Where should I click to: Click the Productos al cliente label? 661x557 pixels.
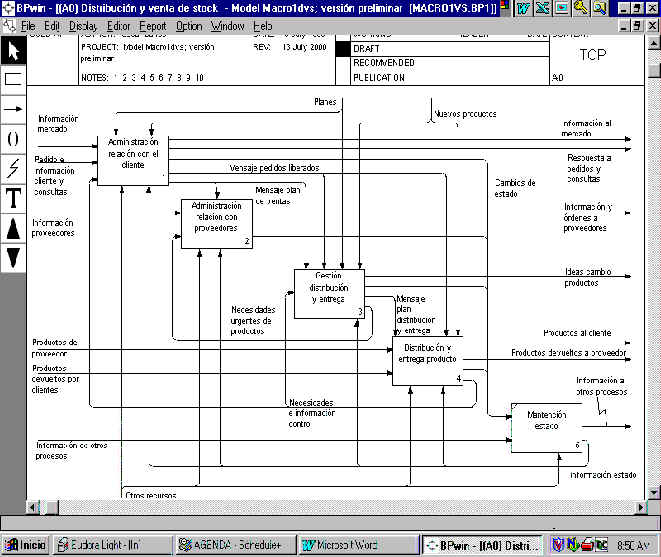[577, 333]
